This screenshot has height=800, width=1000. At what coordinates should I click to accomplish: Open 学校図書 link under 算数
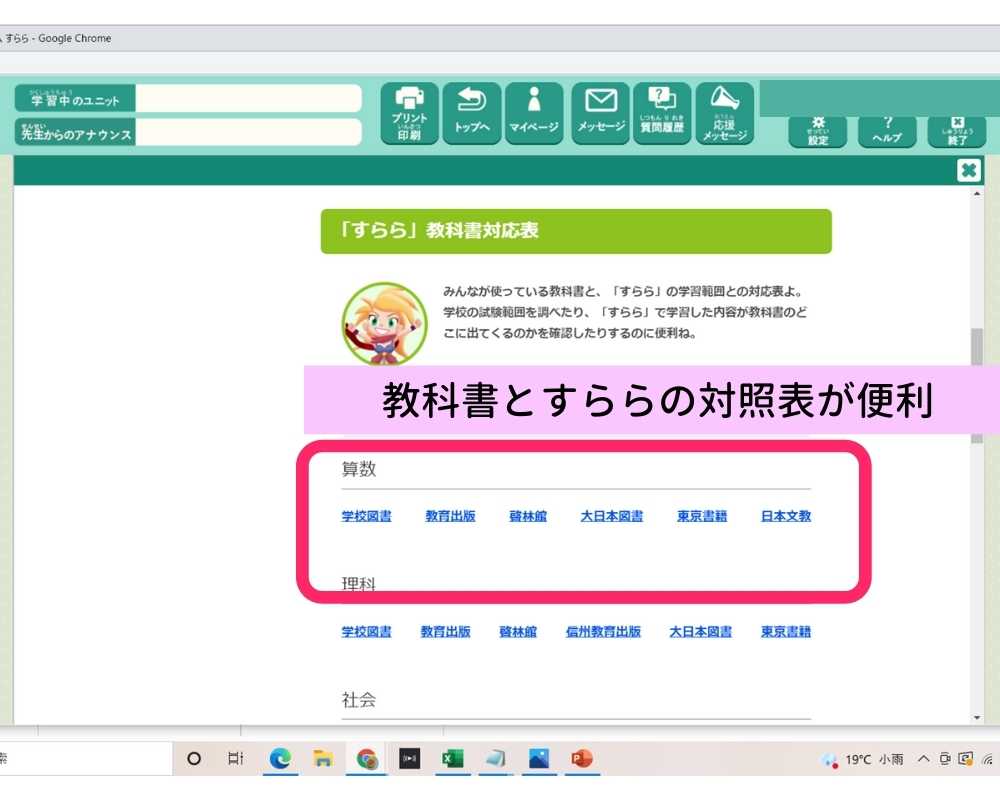pyautogui.click(x=366, y=516)
